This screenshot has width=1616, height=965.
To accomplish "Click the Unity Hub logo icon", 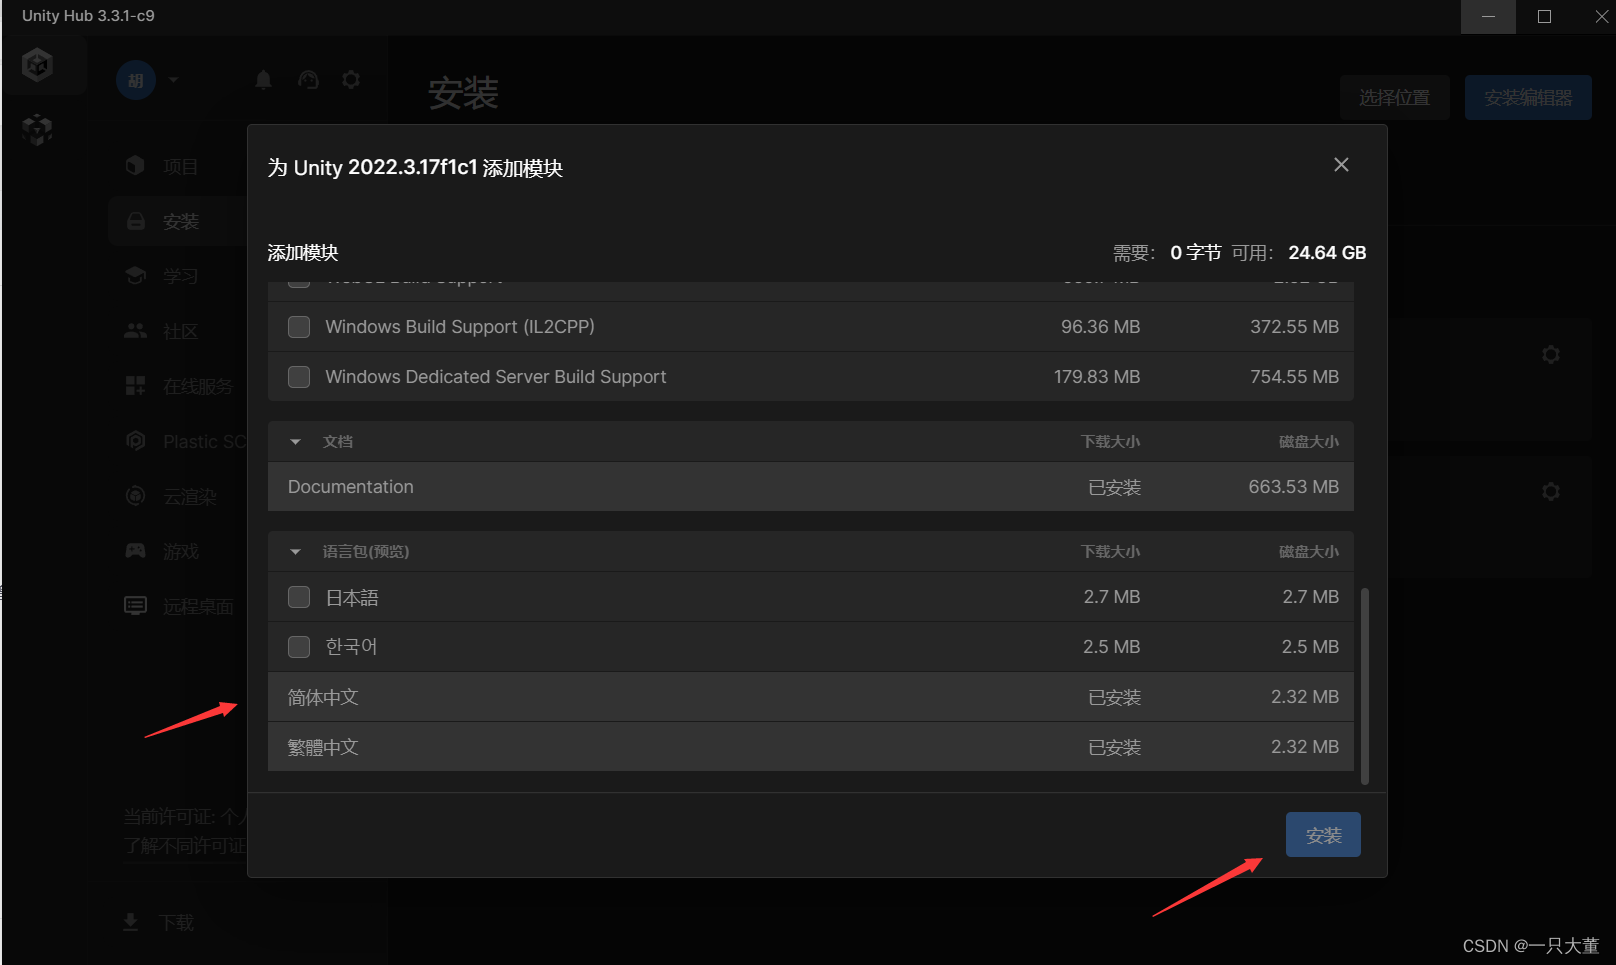I will (x=38, y=65).
